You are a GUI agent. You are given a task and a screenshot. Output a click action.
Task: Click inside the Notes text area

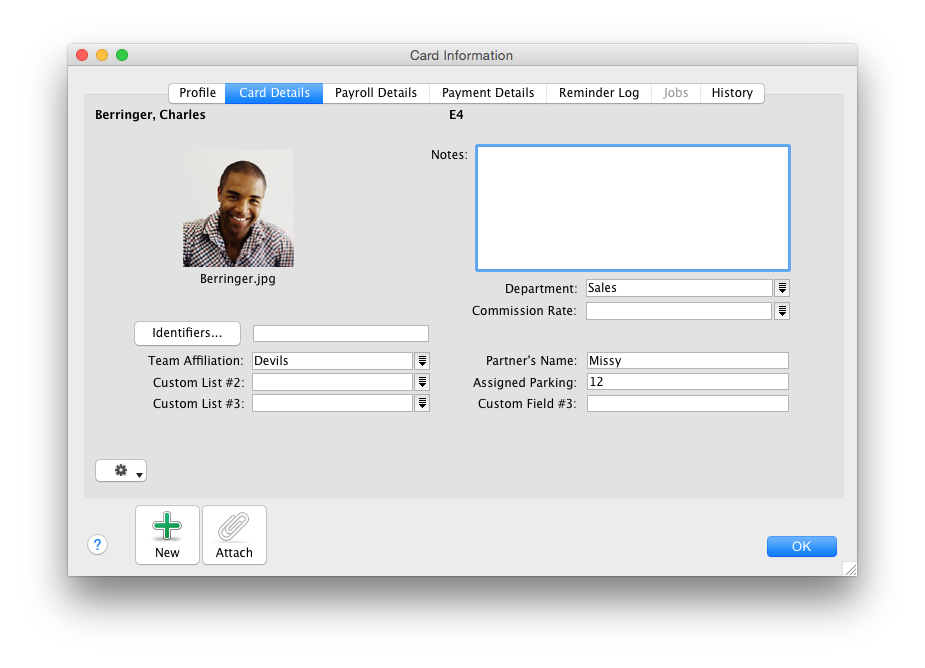tap(632, 208)
